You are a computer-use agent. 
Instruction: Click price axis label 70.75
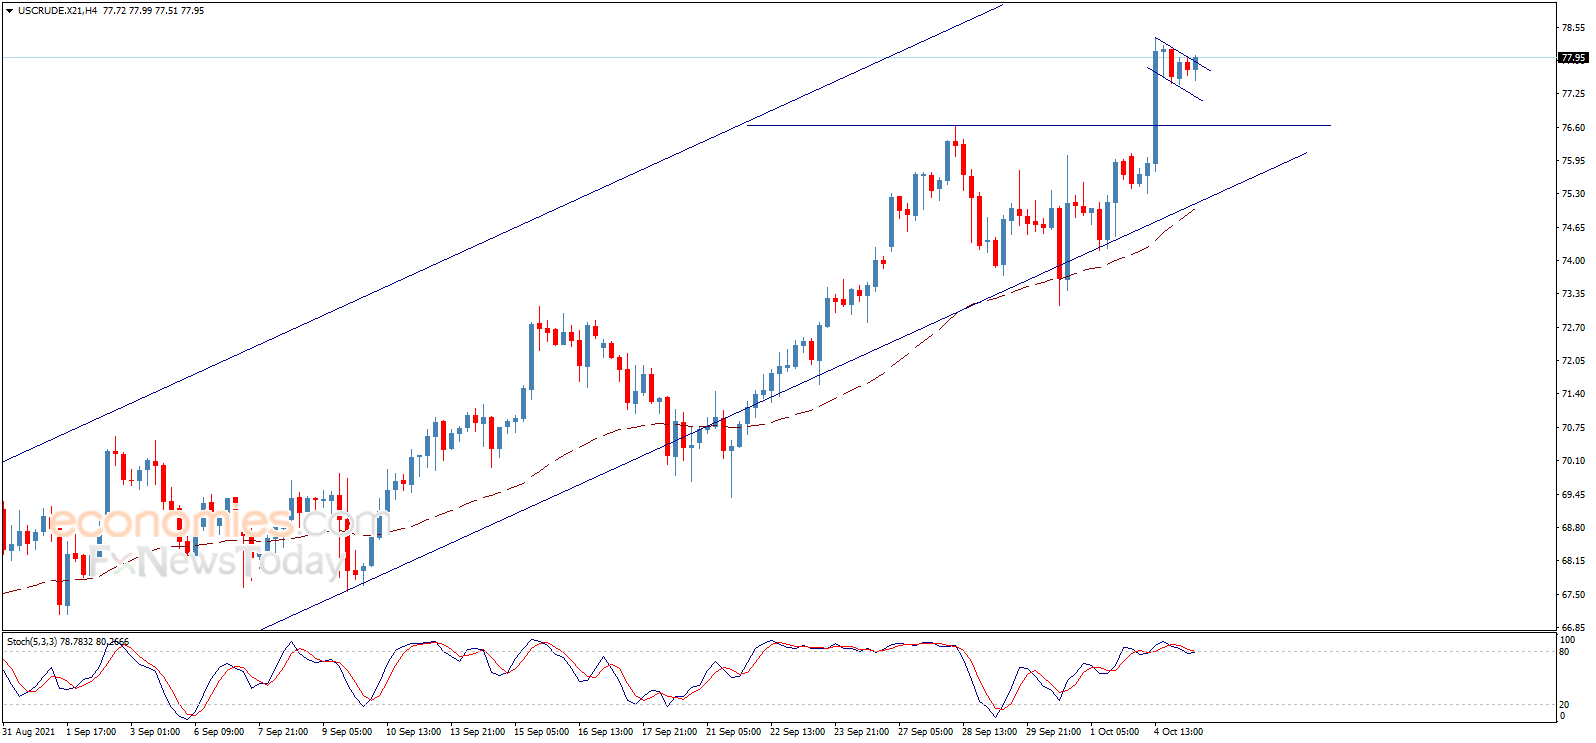(x=1573, y=428)
